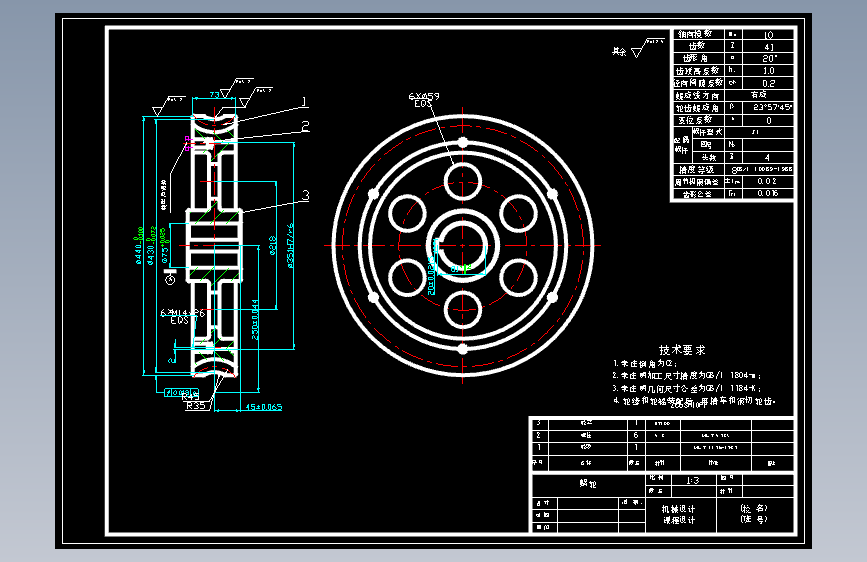The image size is (867, 562).
Task: Click the '0.016' profile tolerance value
Action: [767, 193]
